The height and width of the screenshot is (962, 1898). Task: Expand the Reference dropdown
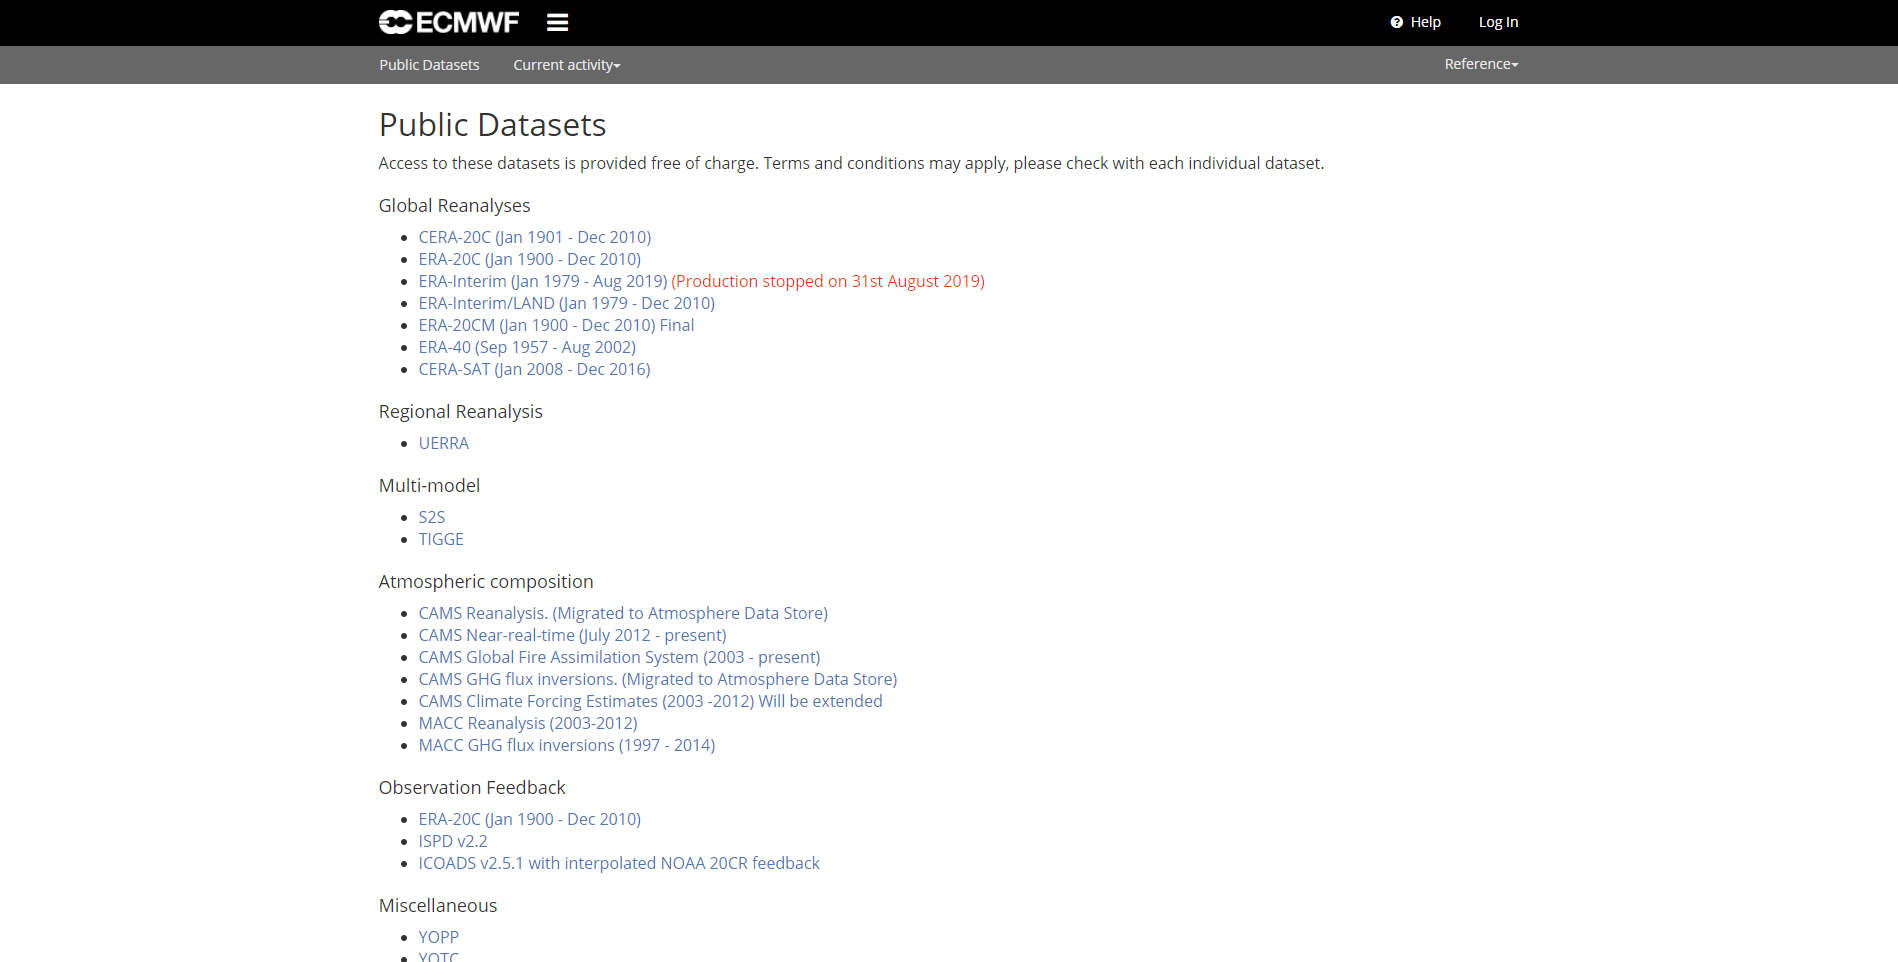click(x=1481, y=64)
